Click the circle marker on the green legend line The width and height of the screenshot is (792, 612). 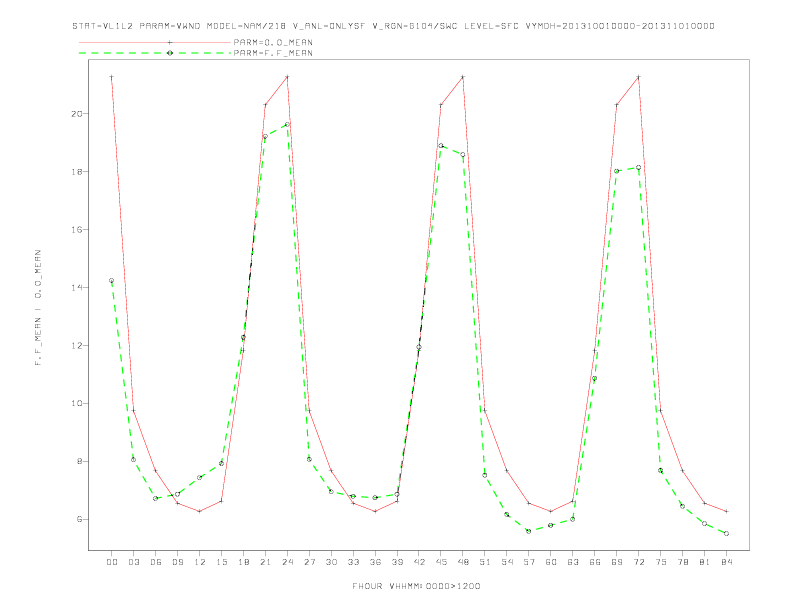[x=170, y=53]
